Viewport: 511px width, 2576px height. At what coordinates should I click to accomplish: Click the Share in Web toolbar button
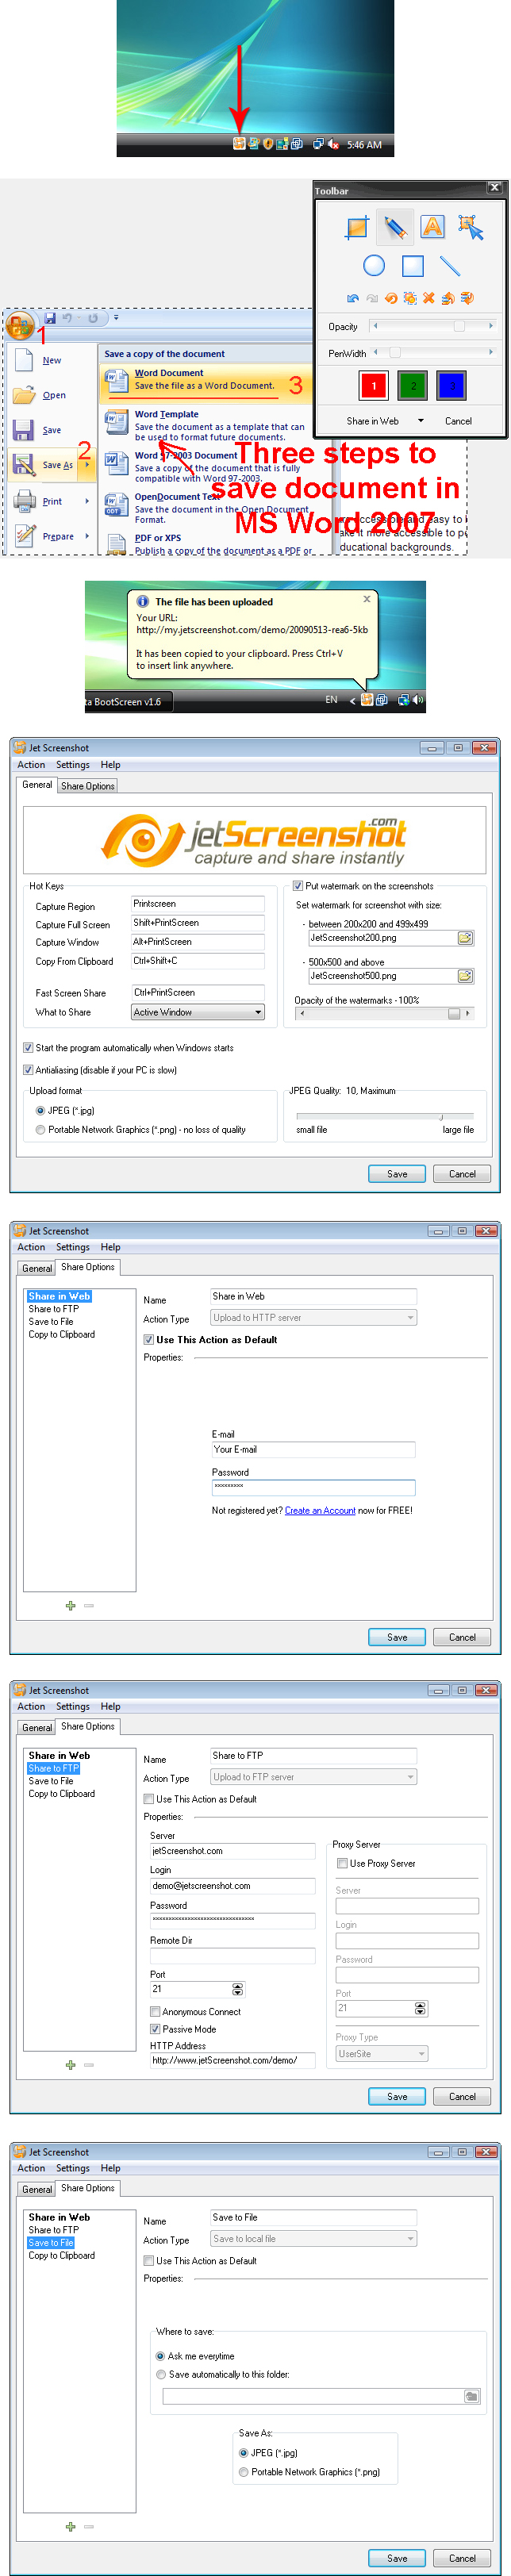[373, 421]
